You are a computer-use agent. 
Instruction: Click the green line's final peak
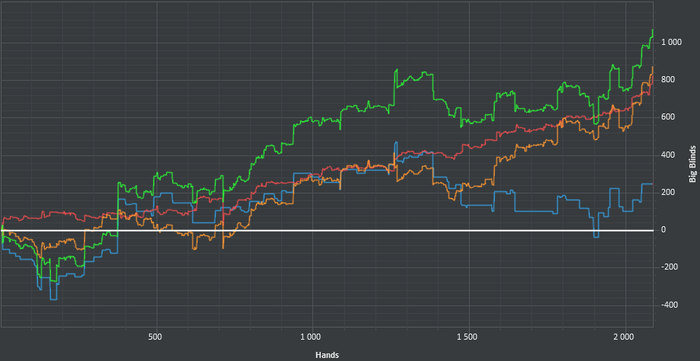tap(653, 30)
